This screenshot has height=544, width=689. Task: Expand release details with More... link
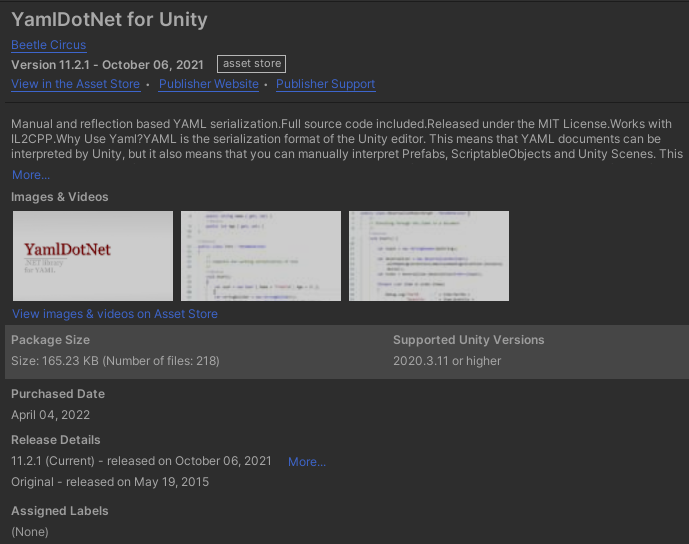click(x=307, y=462)
